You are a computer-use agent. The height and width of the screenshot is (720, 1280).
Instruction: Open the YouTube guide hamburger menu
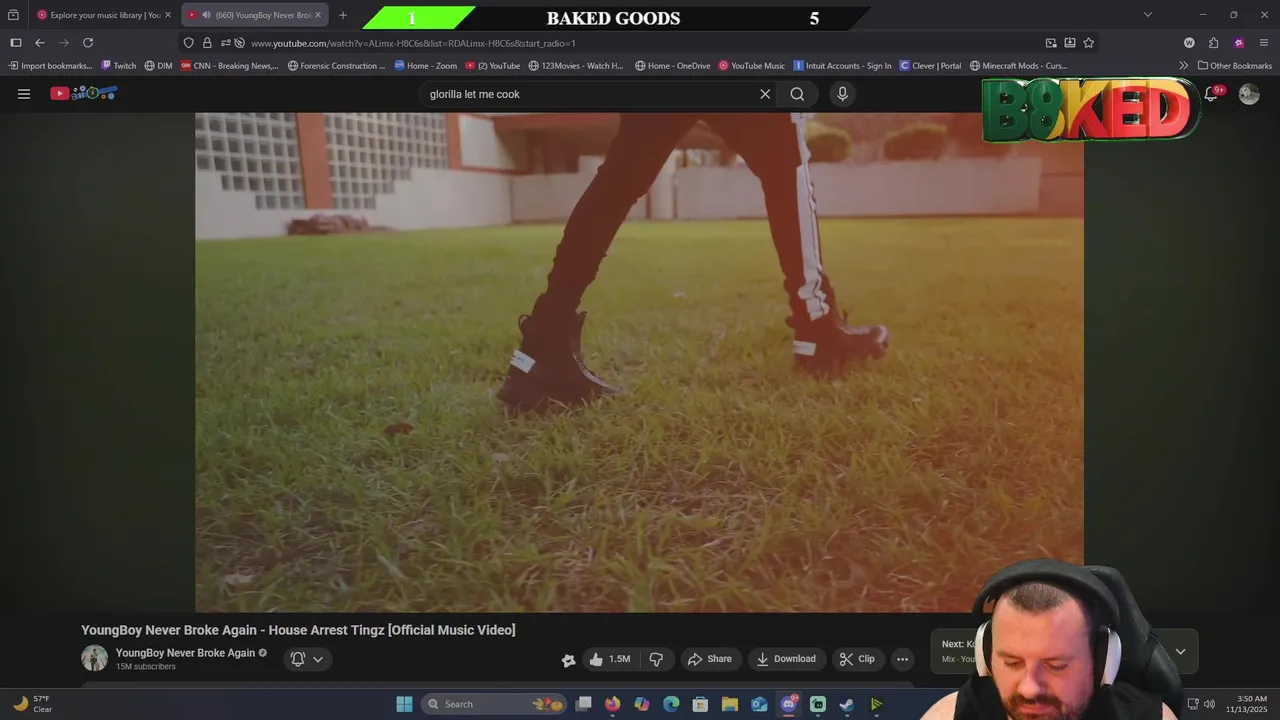[x=24, y=94]
